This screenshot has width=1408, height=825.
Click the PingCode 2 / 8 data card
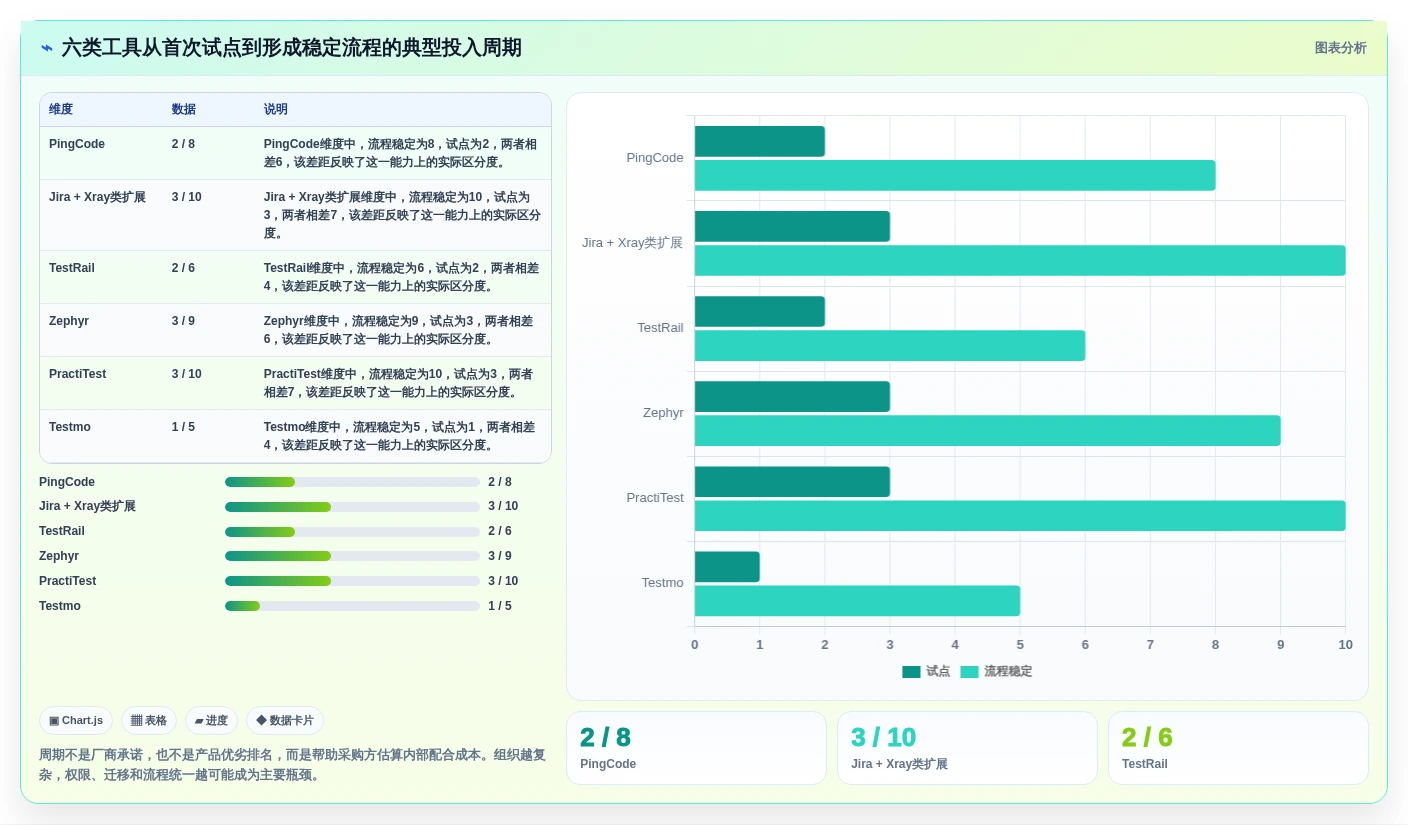pos(696,748)
